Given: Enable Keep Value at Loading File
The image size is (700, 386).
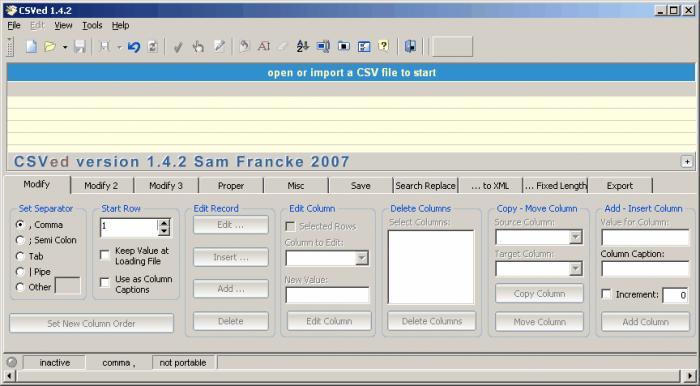Looking at the screenshot, I should [x=104, y=255].
